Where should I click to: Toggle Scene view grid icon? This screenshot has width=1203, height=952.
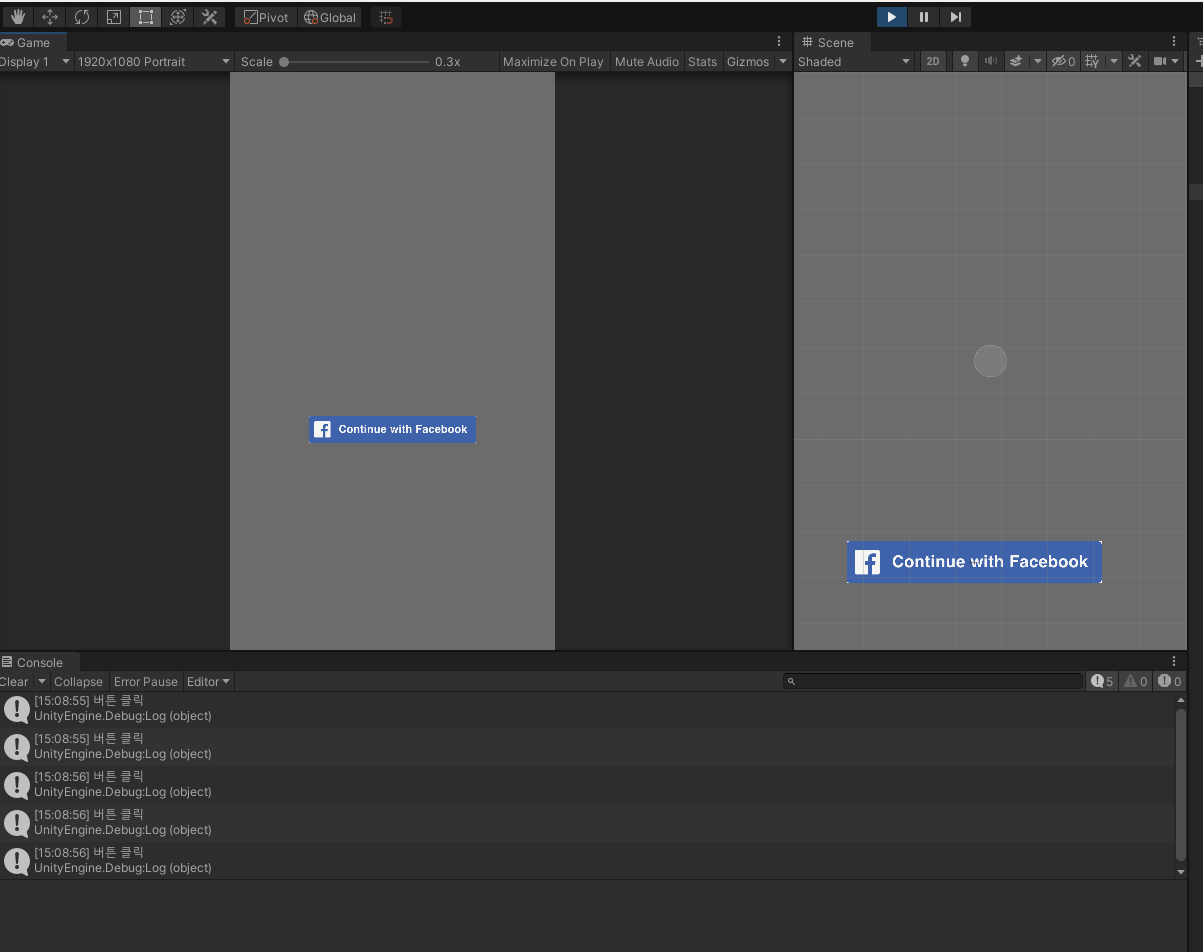[1092, 61]
